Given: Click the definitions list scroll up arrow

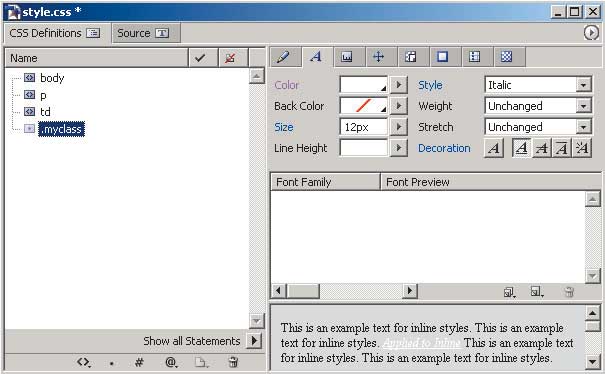Looking at the screenshot, I should [257, 76].
